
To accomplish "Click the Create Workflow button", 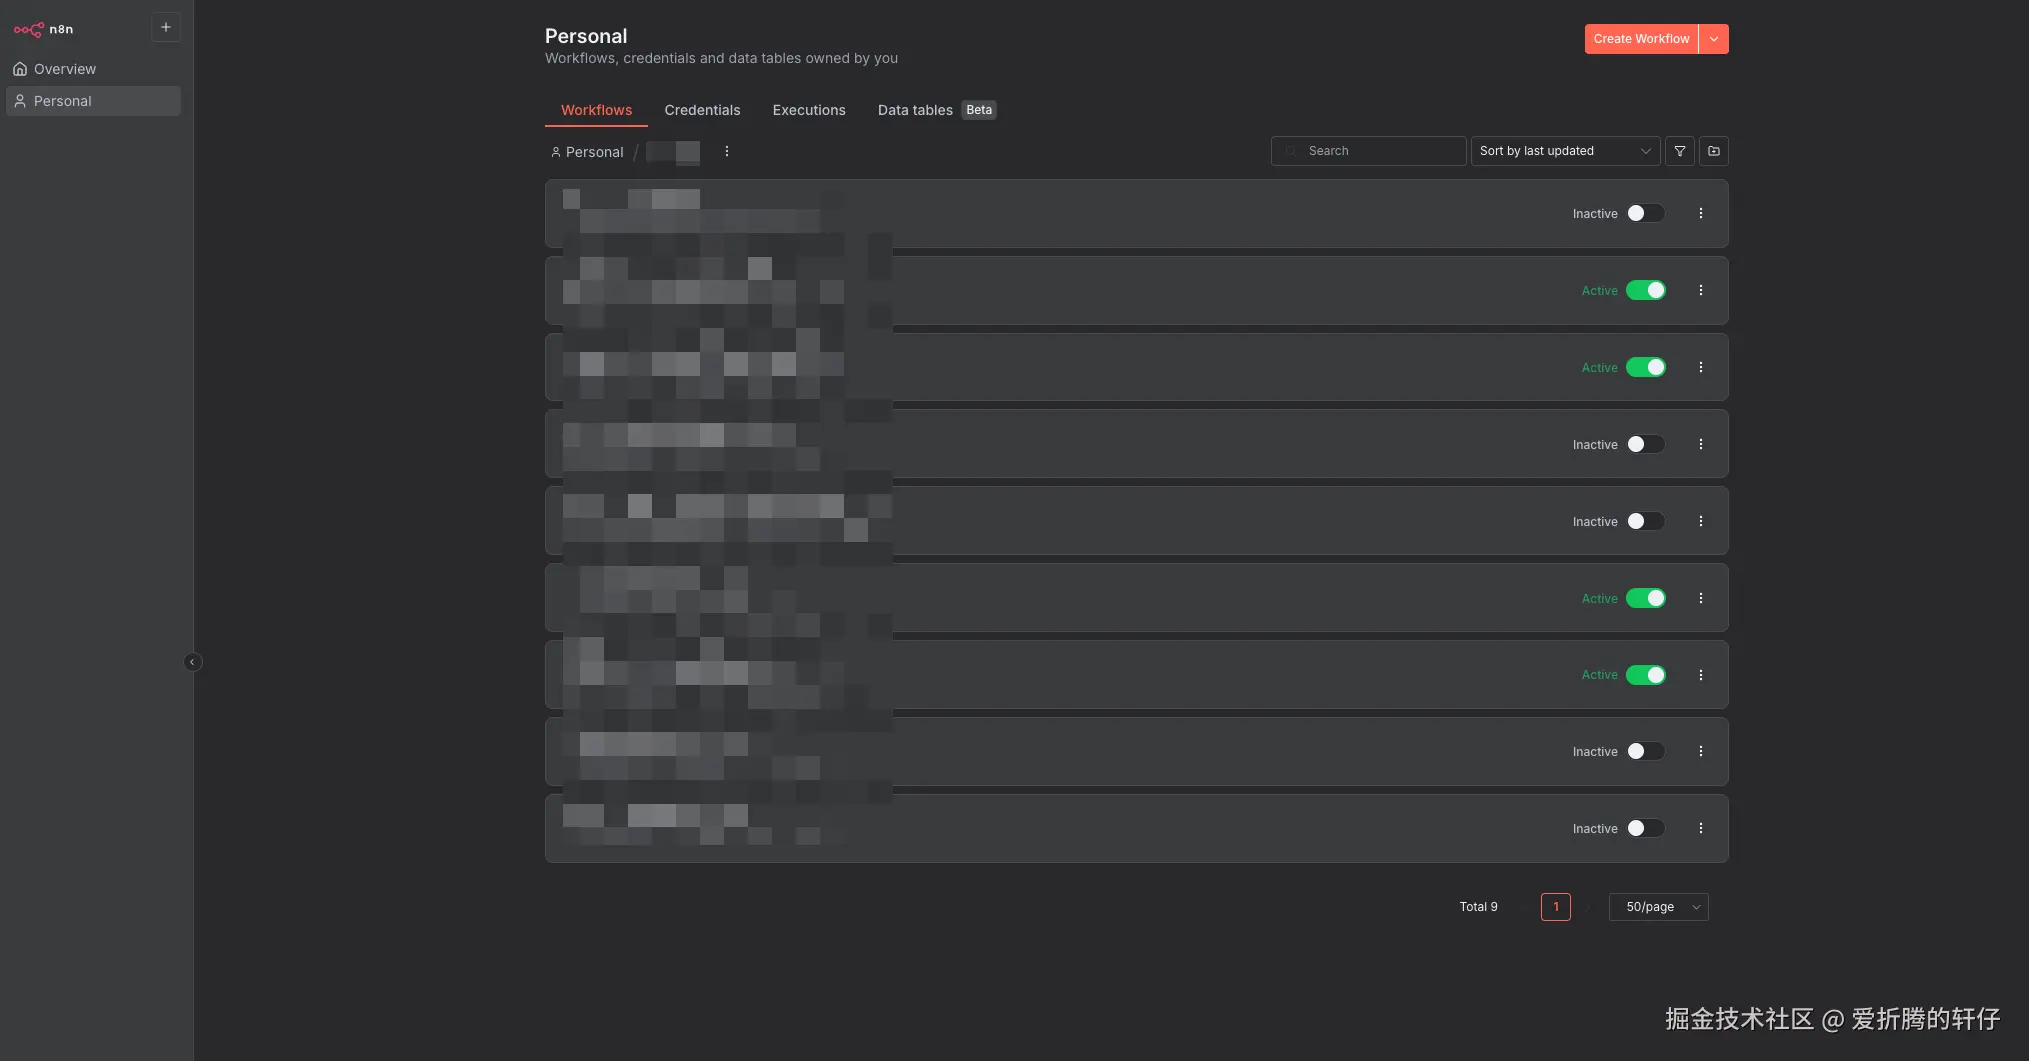I will coord(1641,39).
